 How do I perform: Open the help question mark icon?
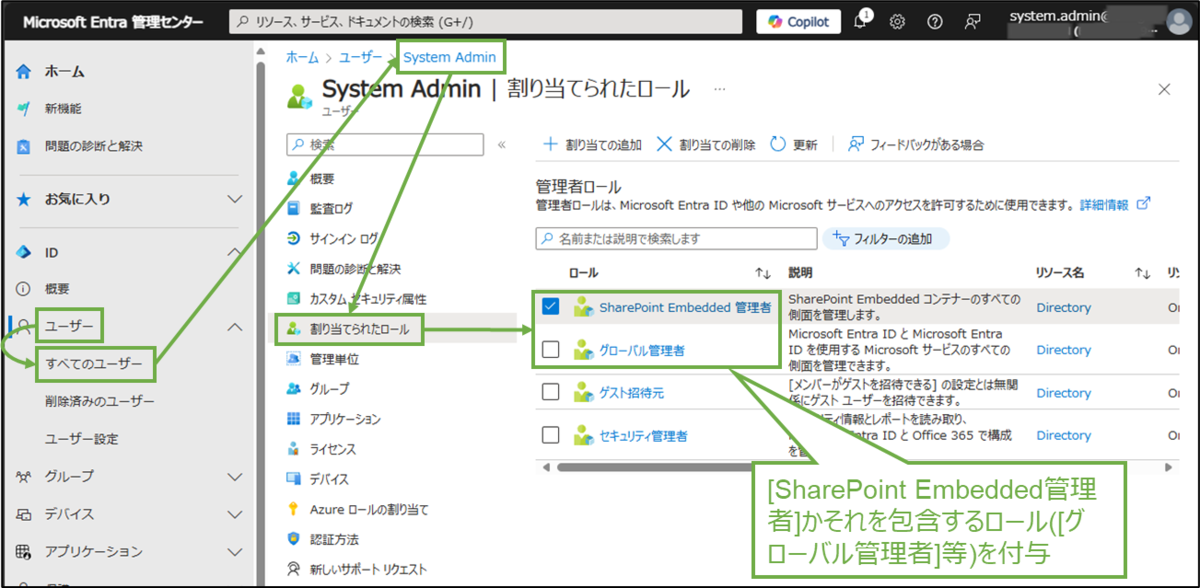[934, 22]
